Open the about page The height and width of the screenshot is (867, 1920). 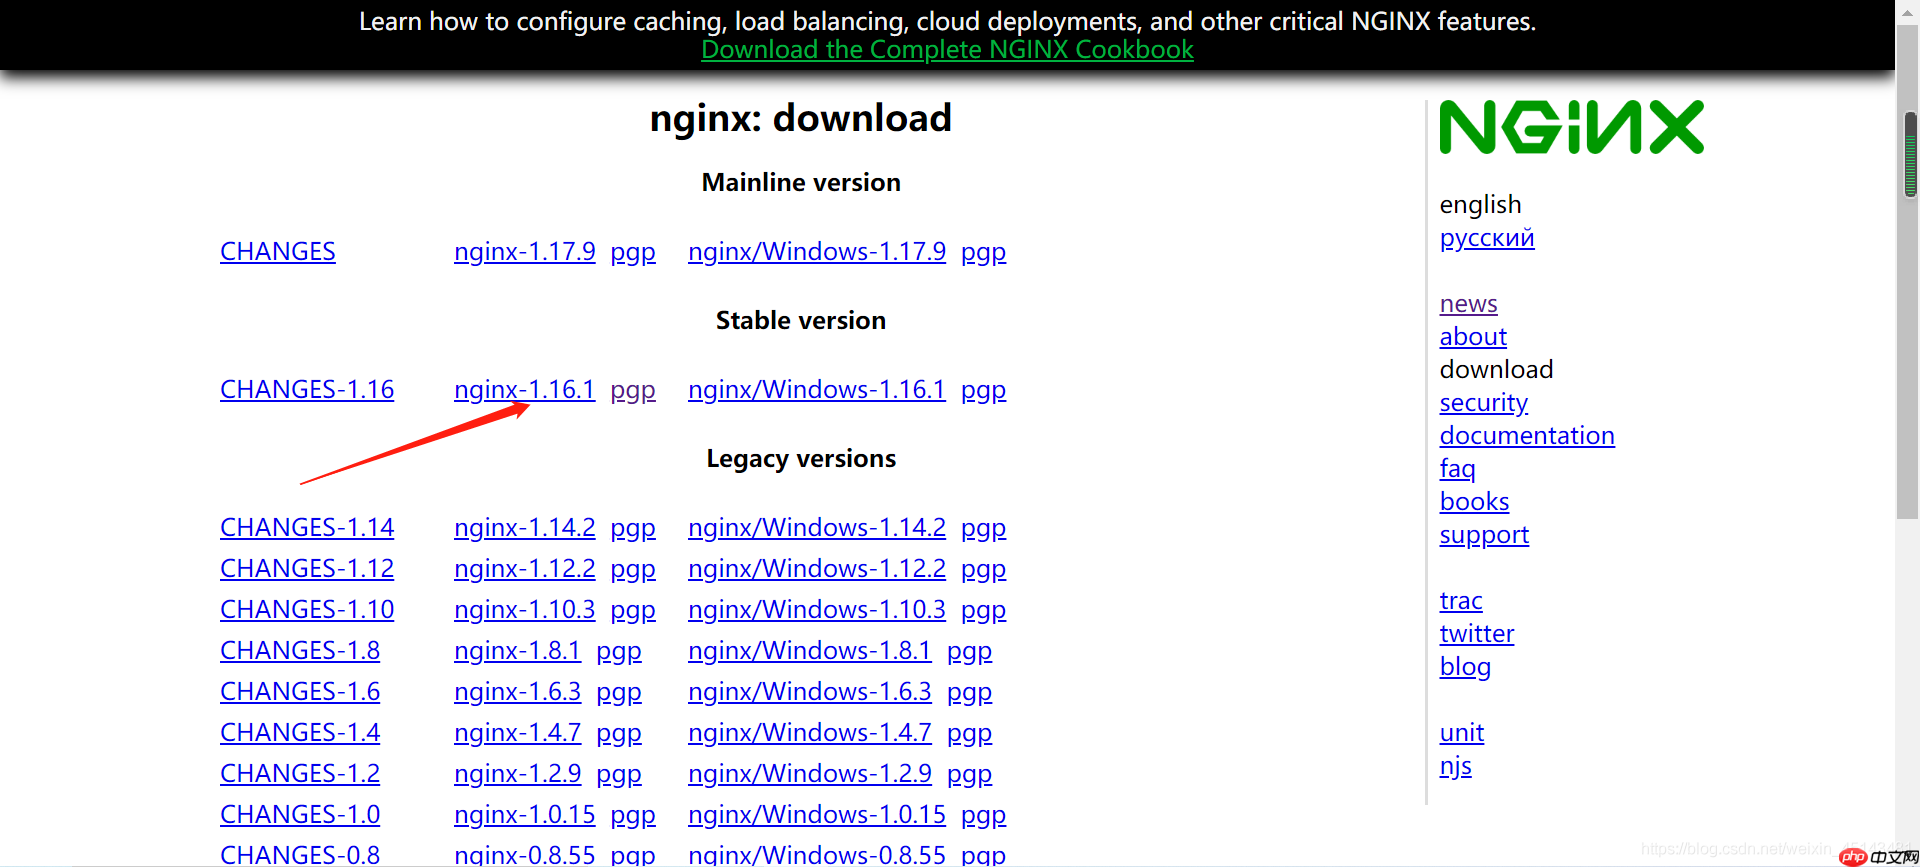tap(1473, 336)
